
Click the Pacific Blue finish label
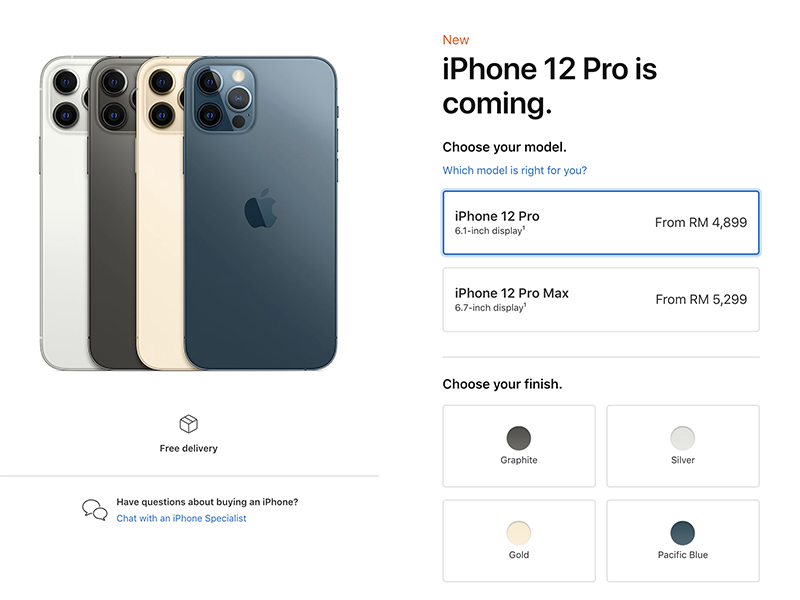(683, 555)
